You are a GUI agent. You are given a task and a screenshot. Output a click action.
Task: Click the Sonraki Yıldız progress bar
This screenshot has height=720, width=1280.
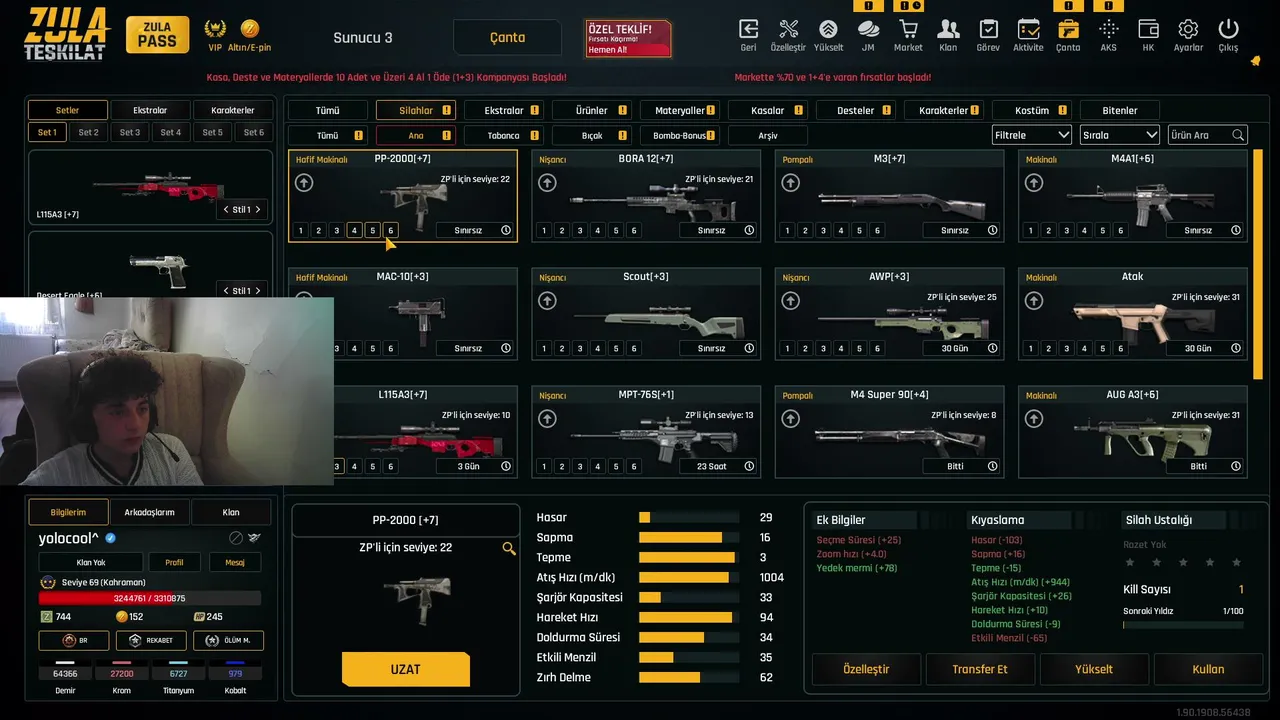(x=1183, y=625)
